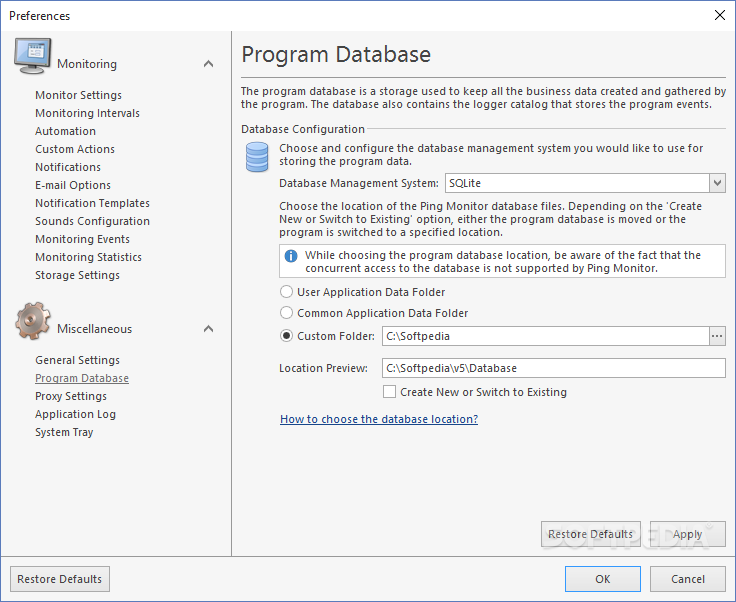Viewport: 736px width, 602px height.
Task: Click the Miscellaneous section header text
Action: (94, 329)
